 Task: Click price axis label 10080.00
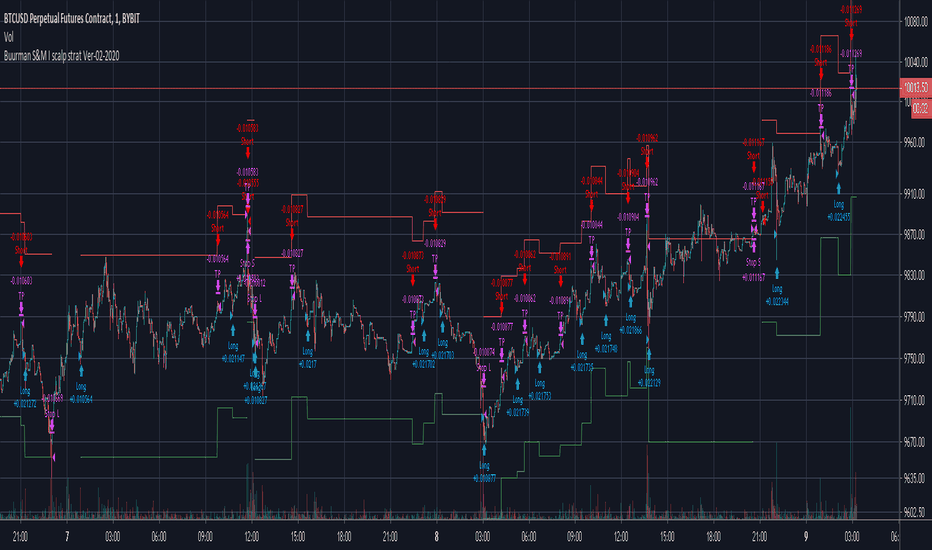pos(915,23)
